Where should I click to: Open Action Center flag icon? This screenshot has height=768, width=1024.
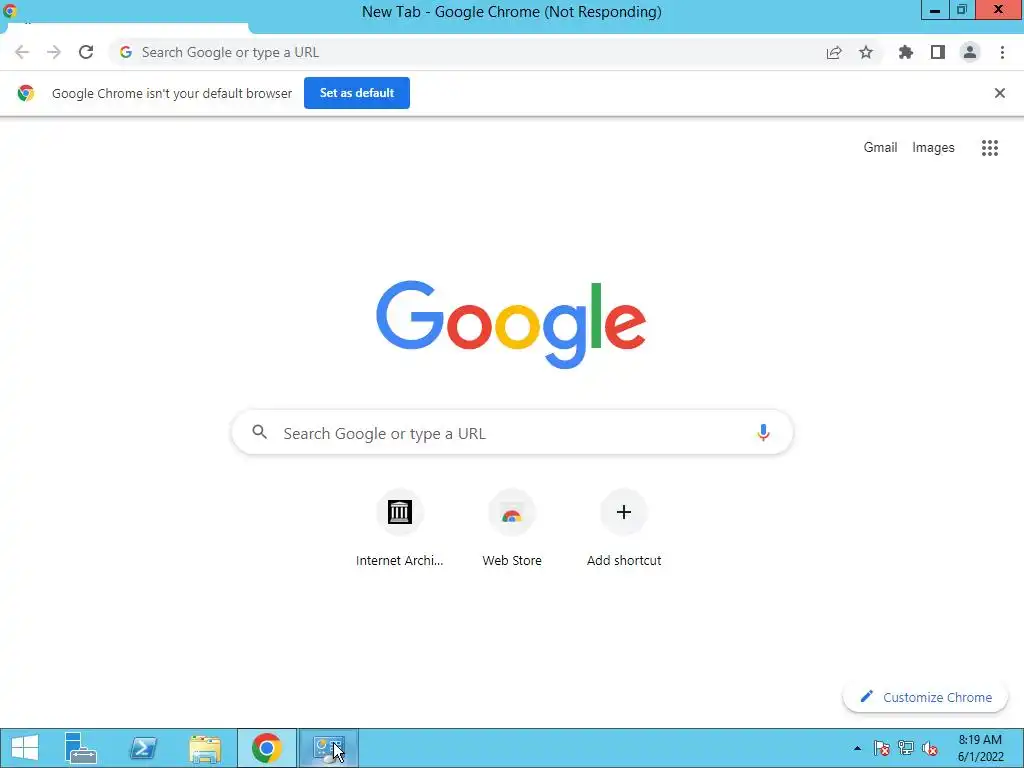click(881, 748)
